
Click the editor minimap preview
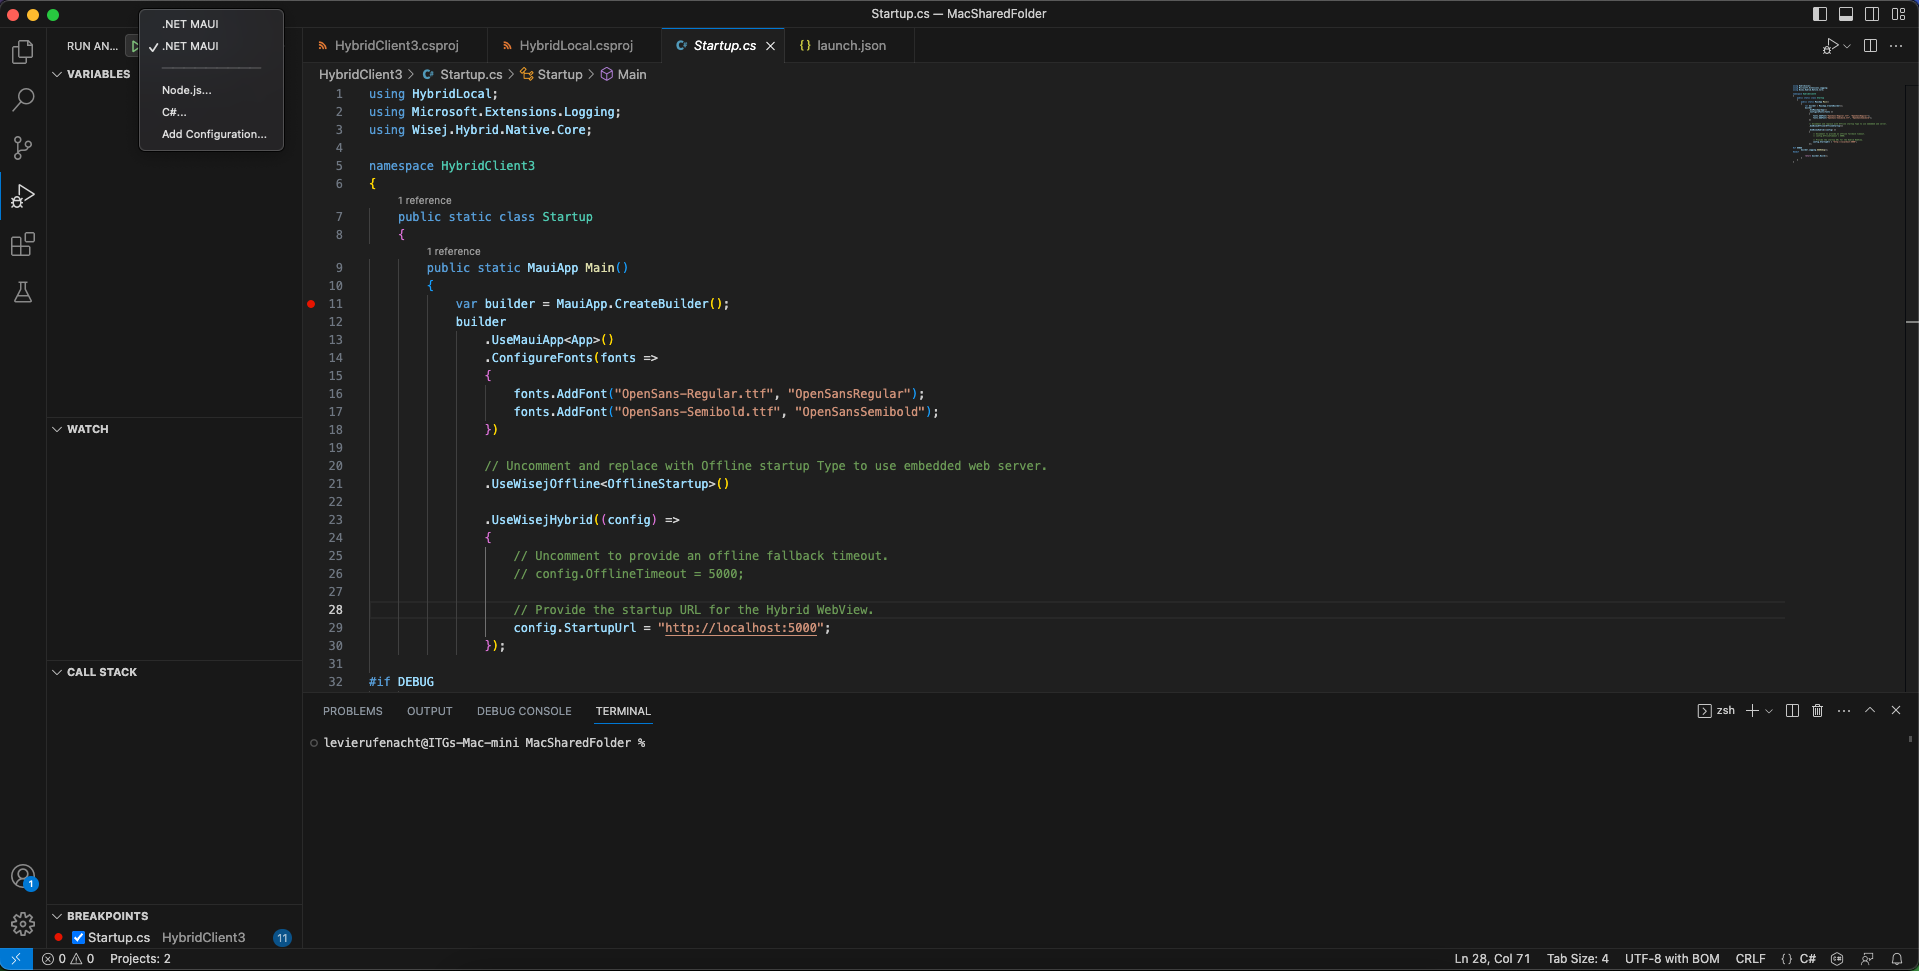click(x=1840, y=124)
